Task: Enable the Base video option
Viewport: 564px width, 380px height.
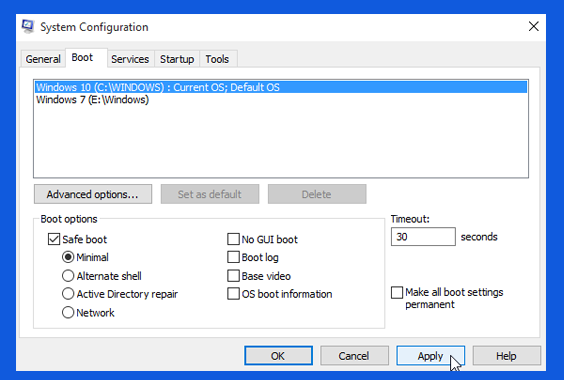Action: click(233, 276)
